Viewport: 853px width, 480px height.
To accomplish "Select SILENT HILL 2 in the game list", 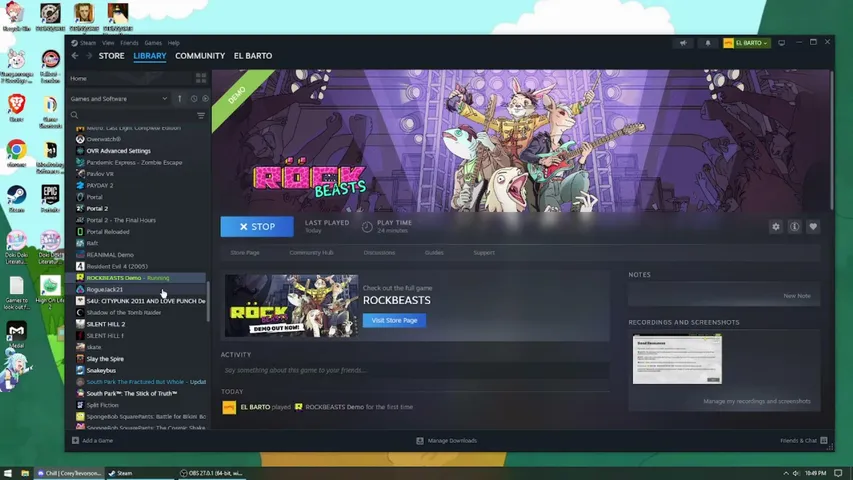I will tap(106, 324).
